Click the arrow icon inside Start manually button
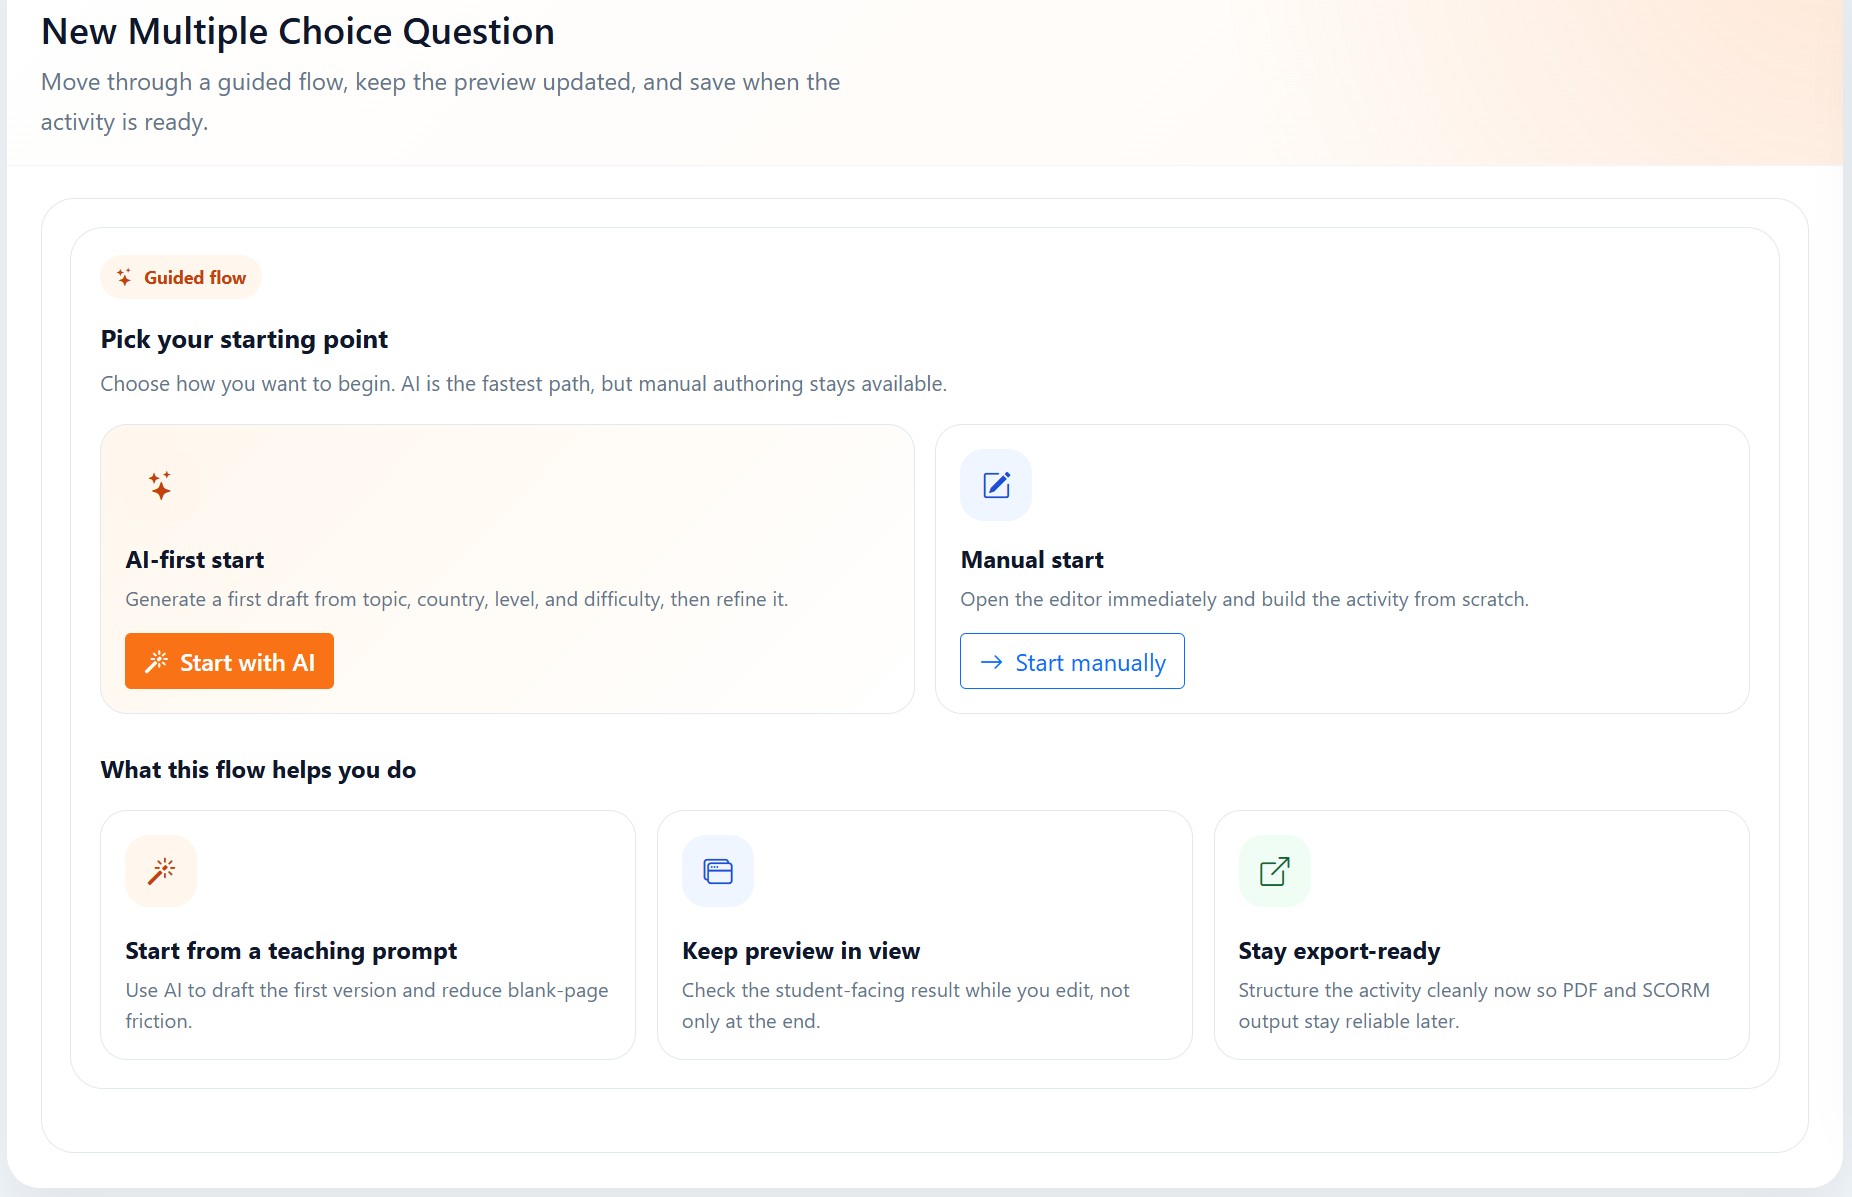Viewport: 1852px width, 1197px height. [991, 662]
